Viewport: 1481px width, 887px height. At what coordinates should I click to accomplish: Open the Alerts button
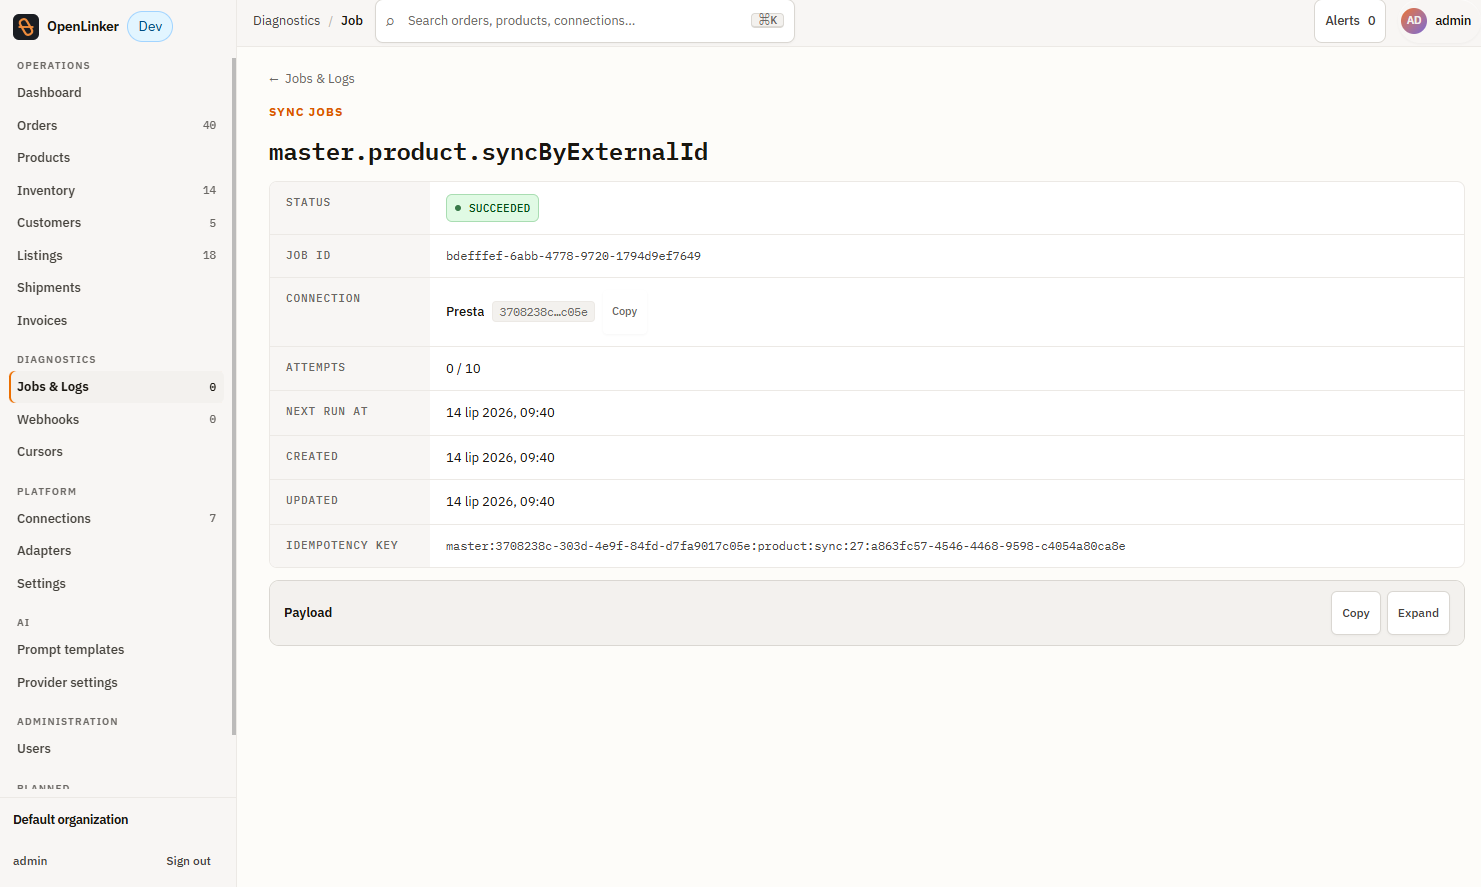1349,21
